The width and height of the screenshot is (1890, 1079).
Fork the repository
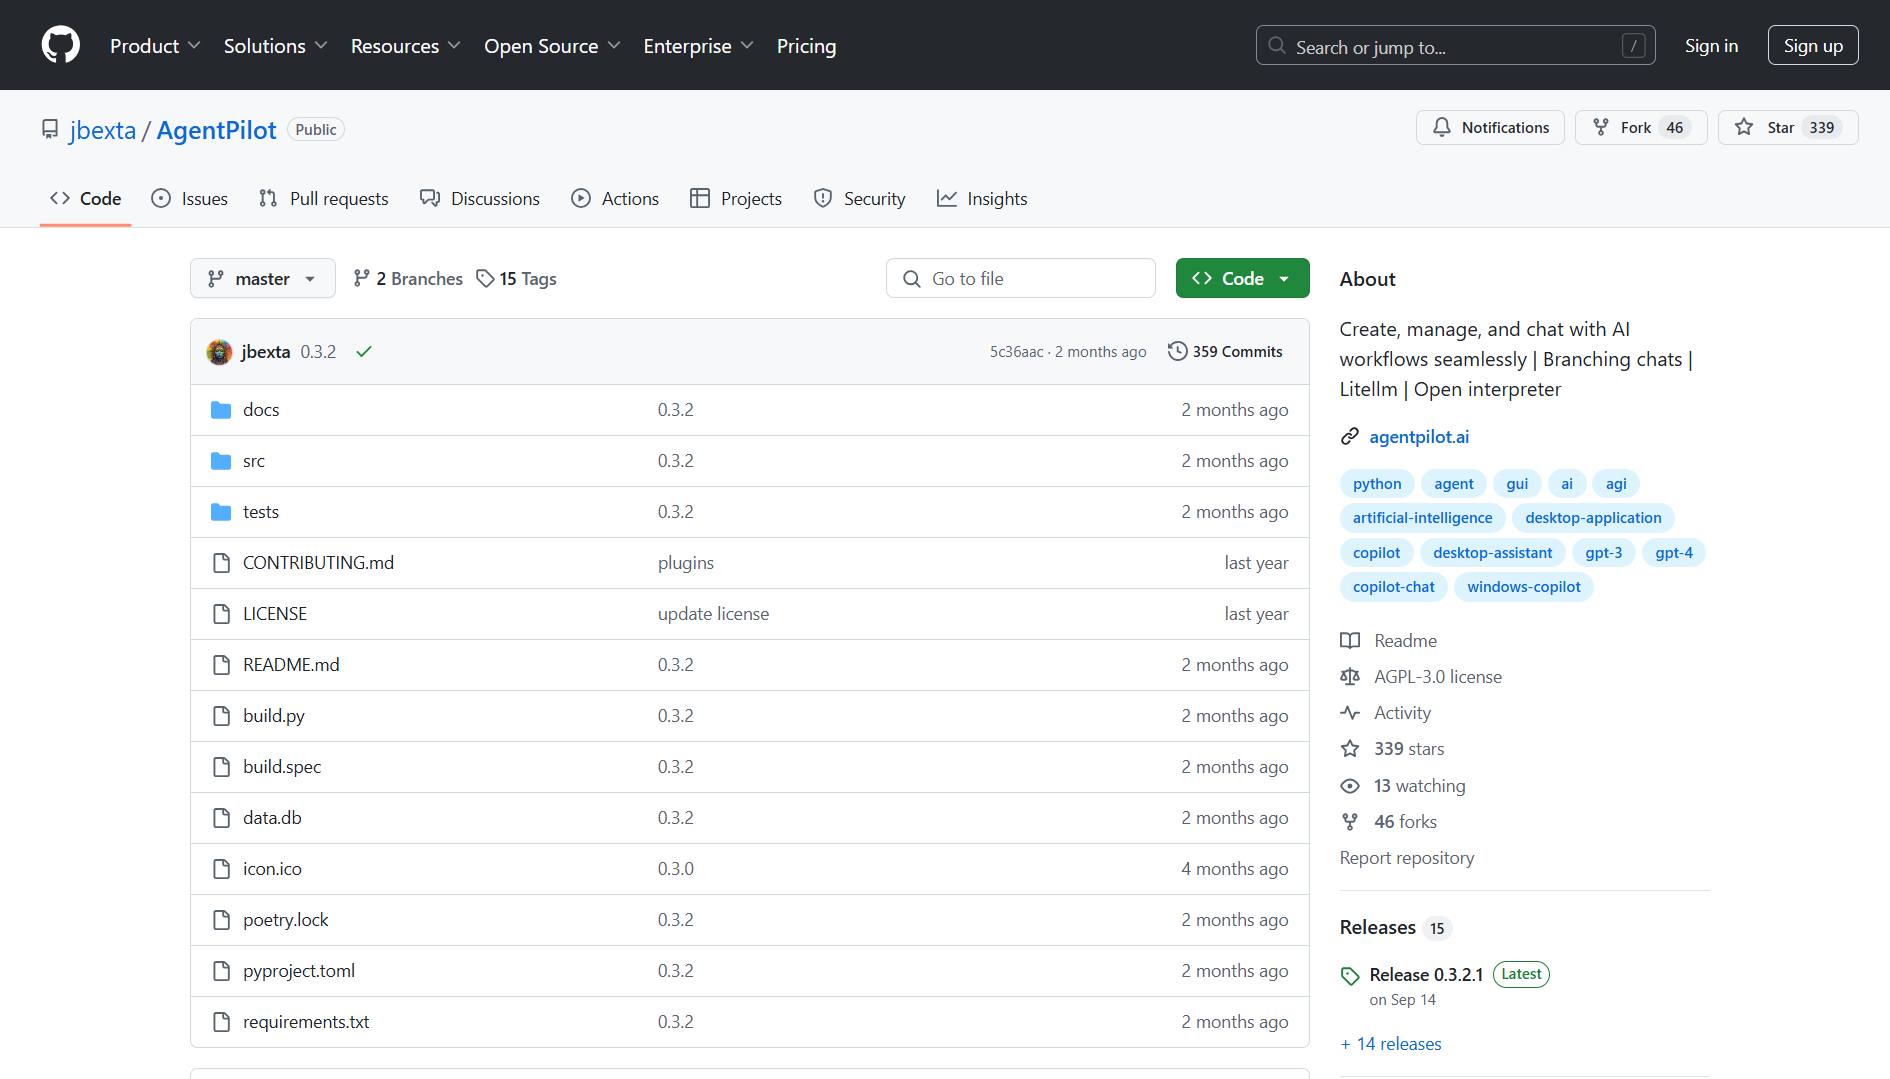[1640, 128]
